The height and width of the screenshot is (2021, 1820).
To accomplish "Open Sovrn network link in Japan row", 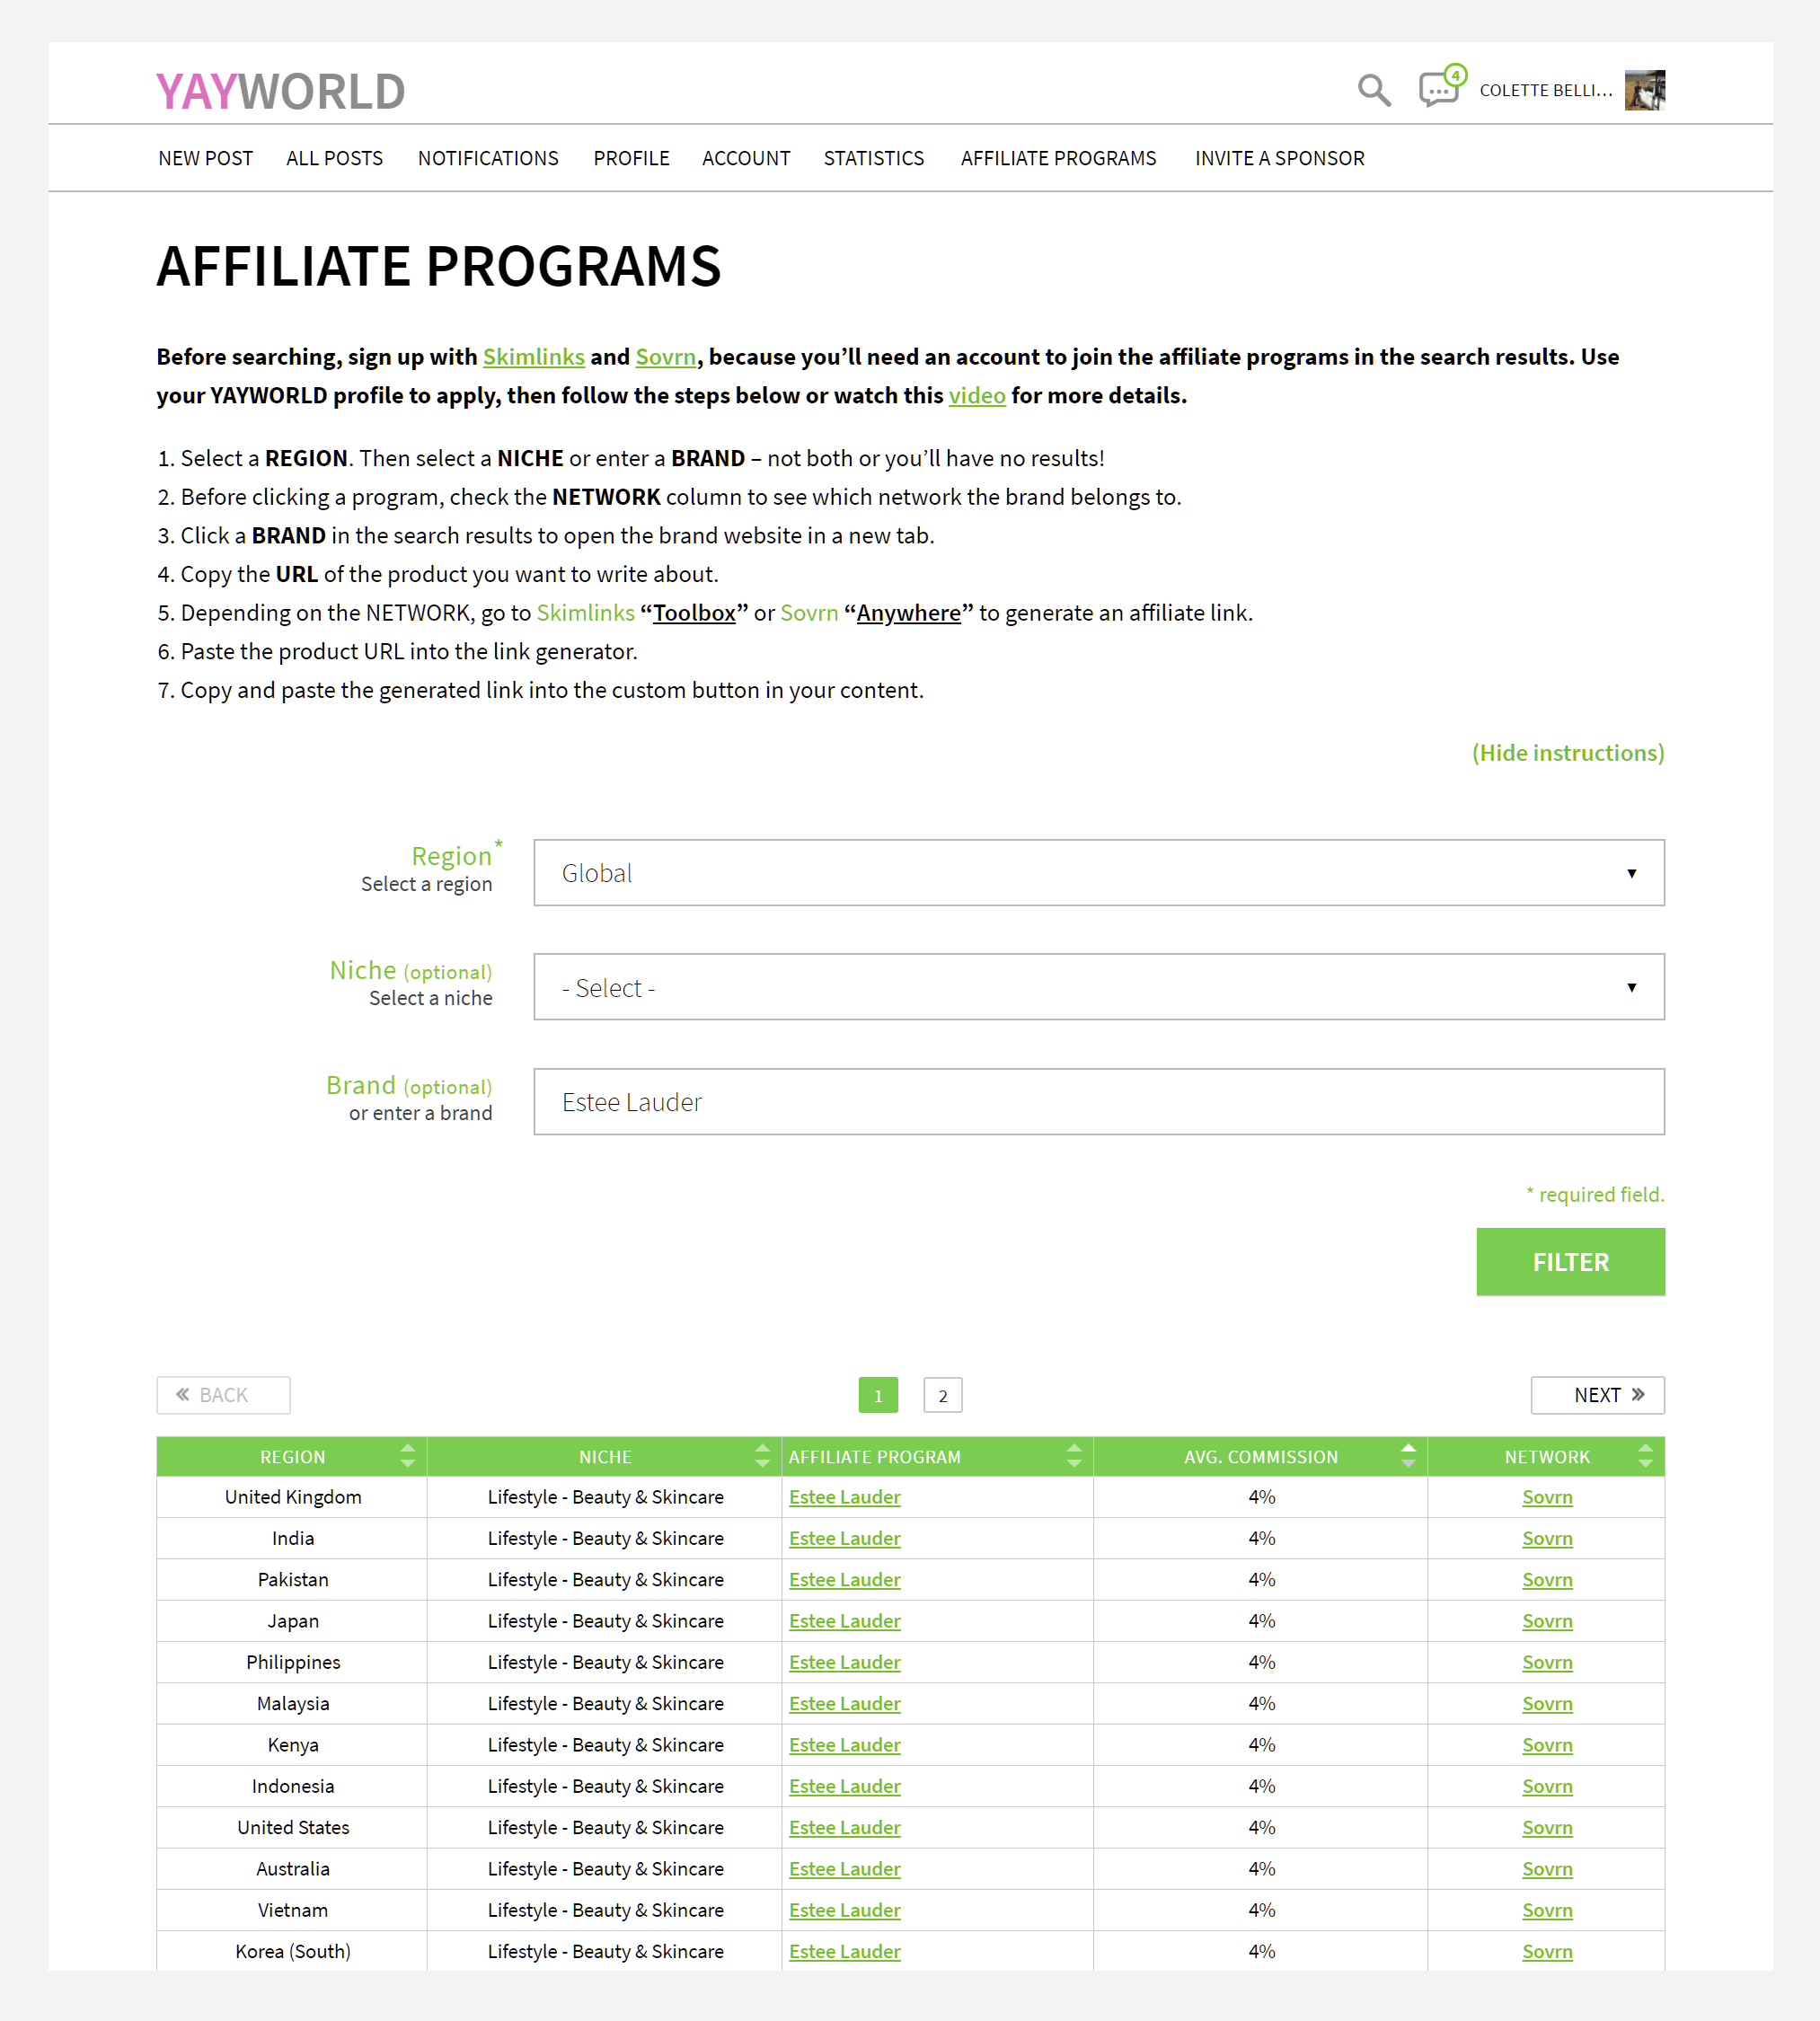I will coord(1547,1621).
